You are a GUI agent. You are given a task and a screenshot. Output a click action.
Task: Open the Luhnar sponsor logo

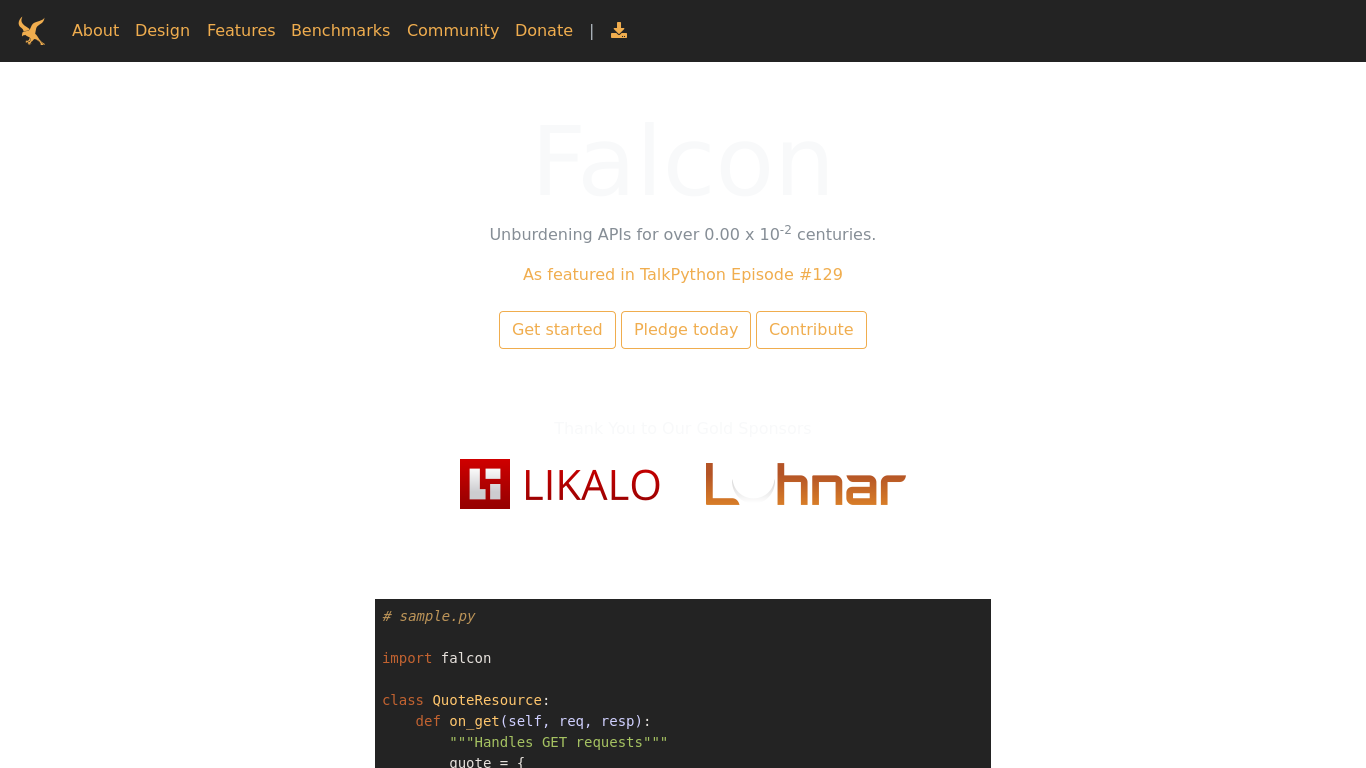pos(804,483)
